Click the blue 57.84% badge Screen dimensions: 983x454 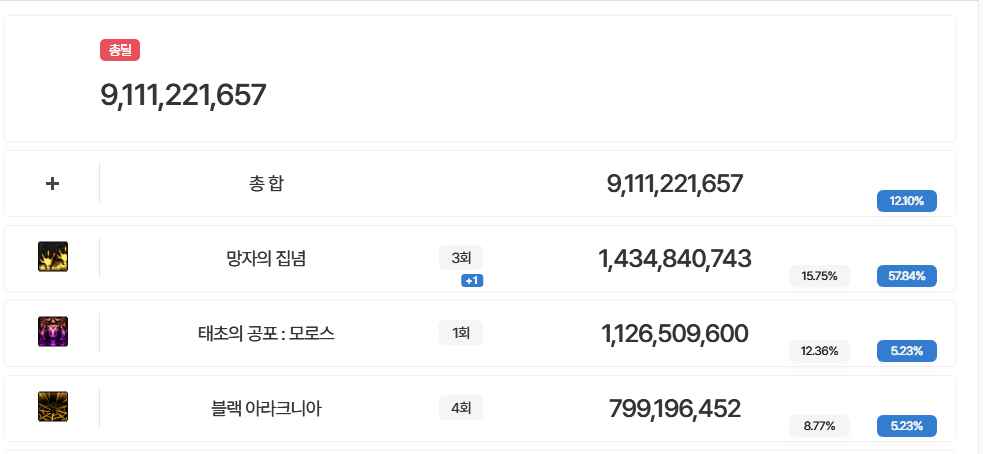[x=907, y=276]
